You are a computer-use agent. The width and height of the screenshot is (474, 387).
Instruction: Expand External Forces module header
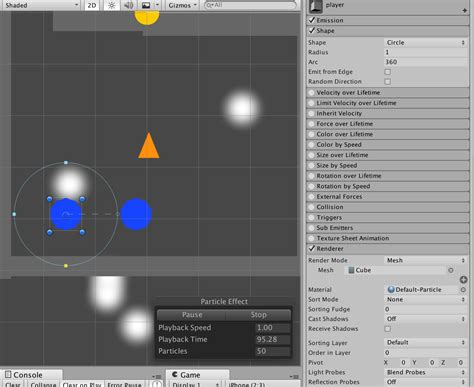click(x=388, y=197)
